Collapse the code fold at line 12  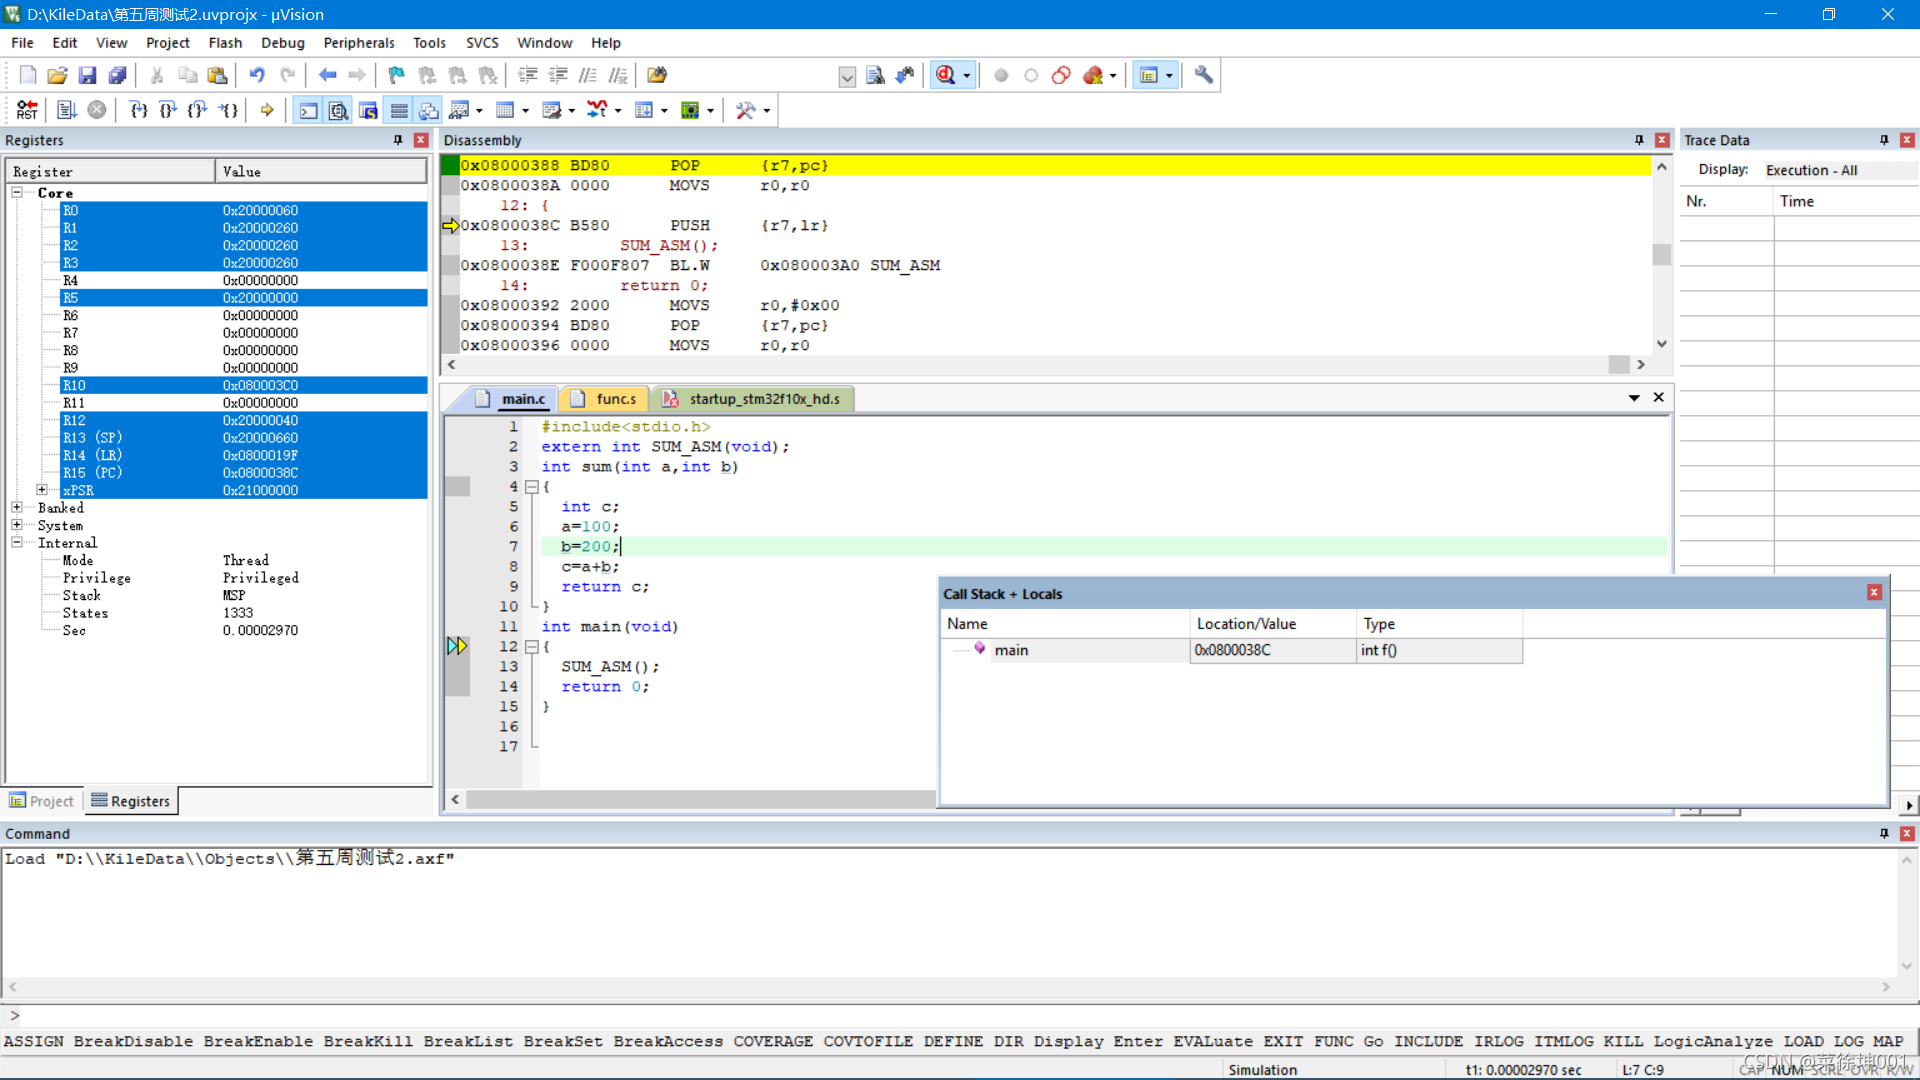coord(532,647)
